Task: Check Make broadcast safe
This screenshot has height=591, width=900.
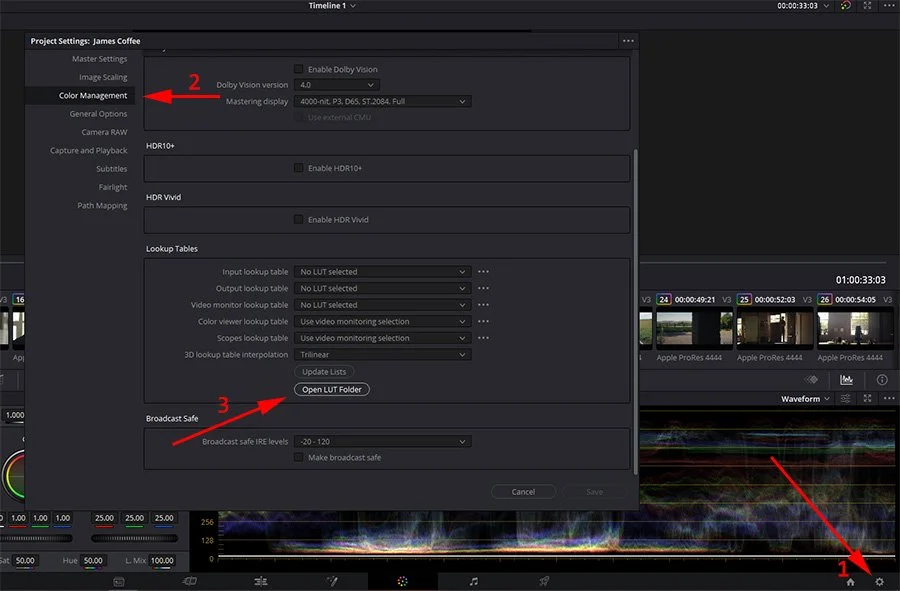Action: (x=297, y=457)
